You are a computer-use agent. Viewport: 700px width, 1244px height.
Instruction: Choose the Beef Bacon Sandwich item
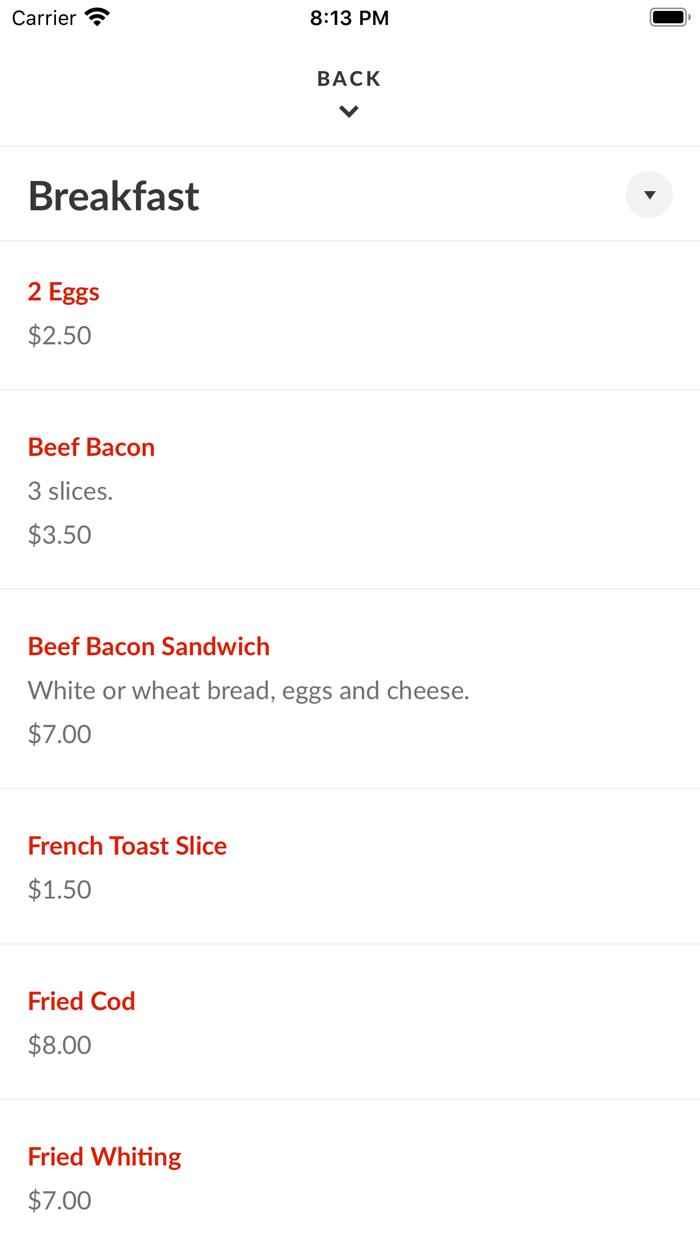tap(149, 646)
